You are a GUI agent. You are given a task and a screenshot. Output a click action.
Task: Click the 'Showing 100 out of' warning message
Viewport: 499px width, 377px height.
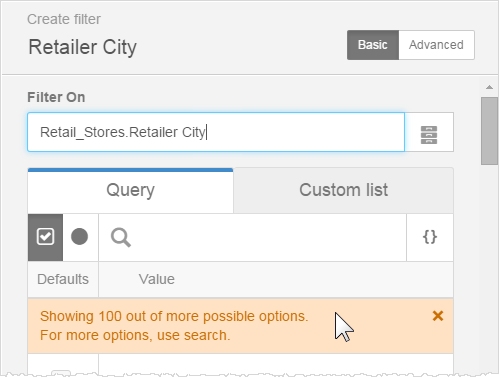coord(174,326)
